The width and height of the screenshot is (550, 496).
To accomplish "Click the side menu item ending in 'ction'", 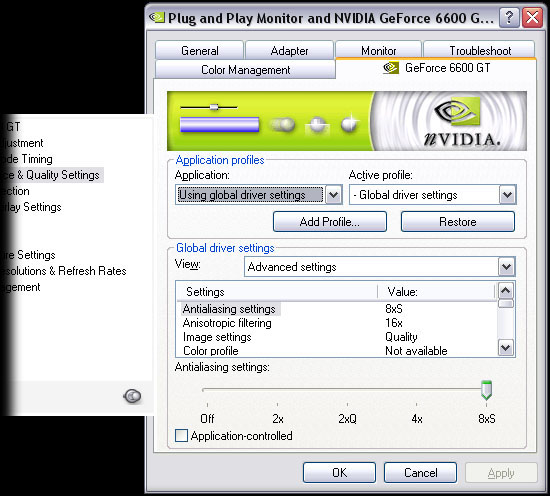I will 15,191.
